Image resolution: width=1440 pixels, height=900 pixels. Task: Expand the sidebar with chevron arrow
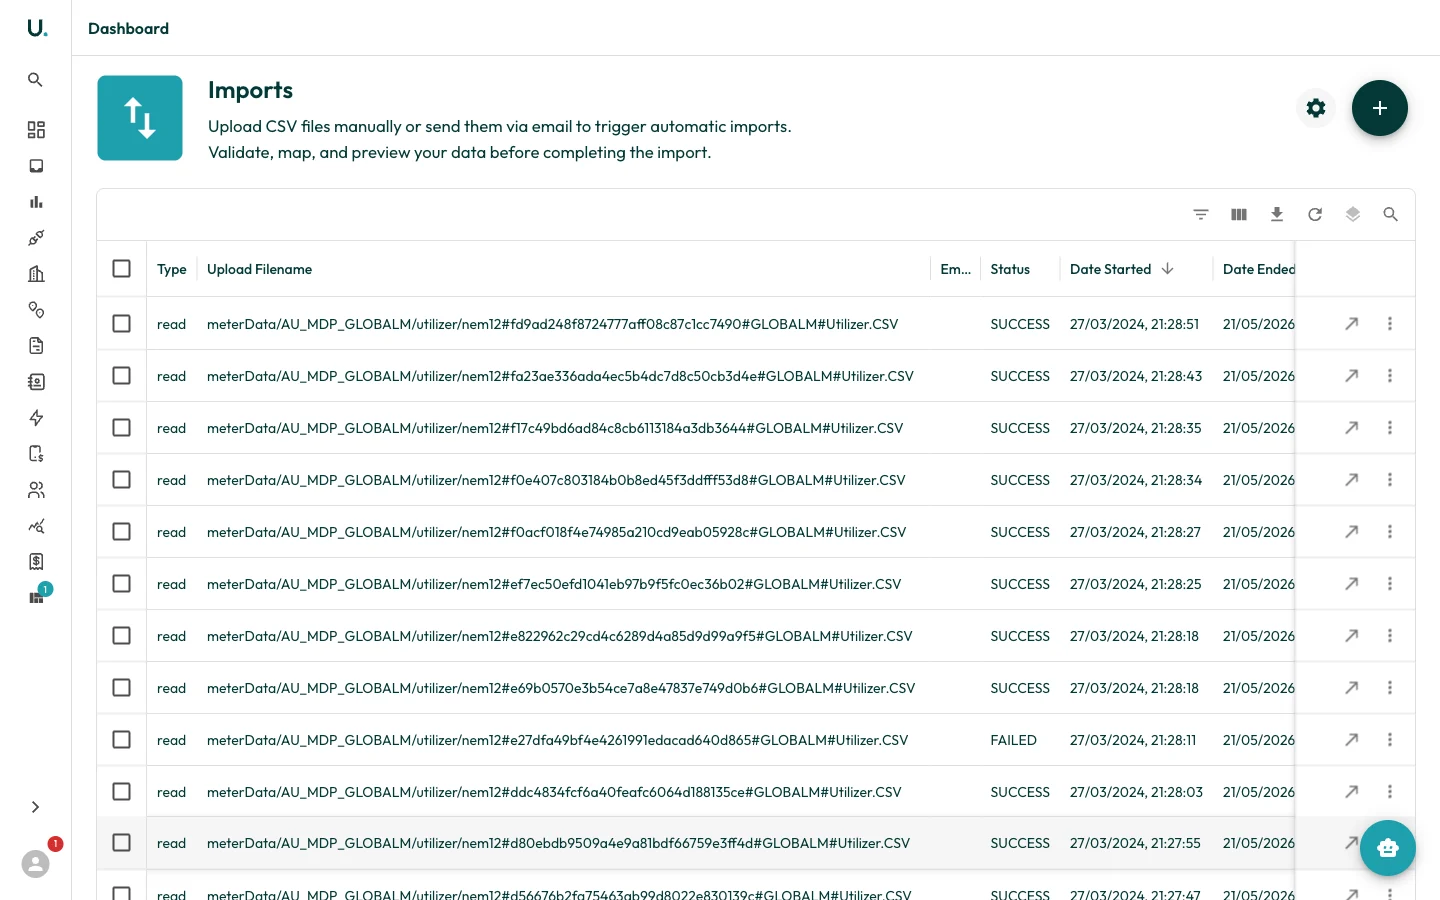coord(36,807)
